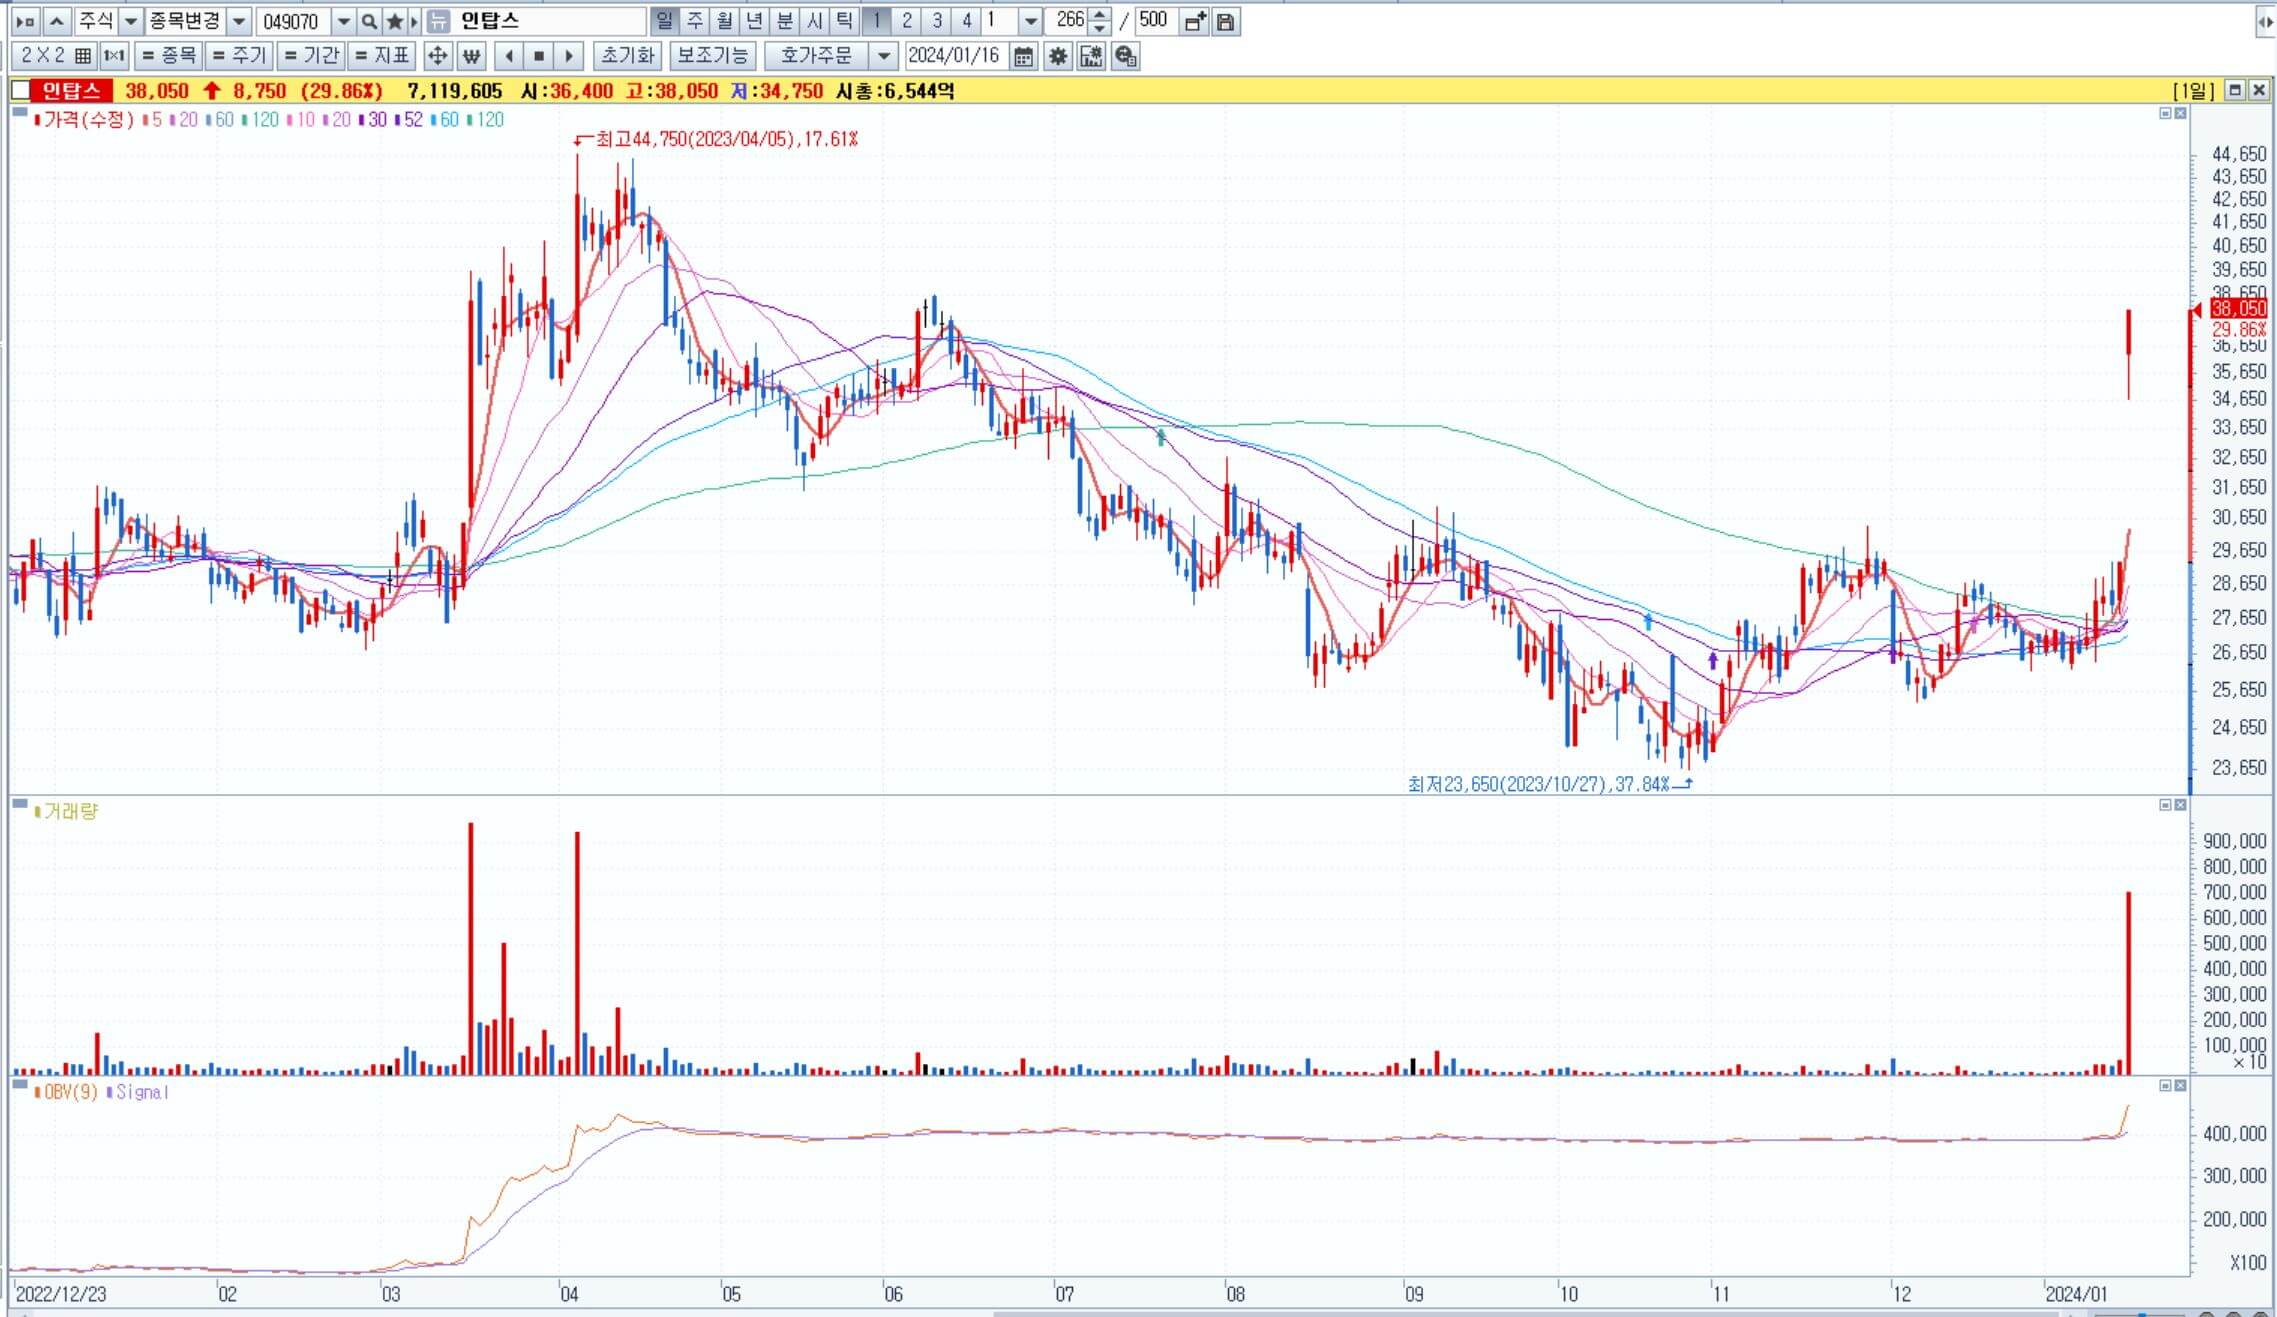Click the stock search magnifier icon
The width and height of the screenshot is (2277, 1317).
[x=369, y=21]
